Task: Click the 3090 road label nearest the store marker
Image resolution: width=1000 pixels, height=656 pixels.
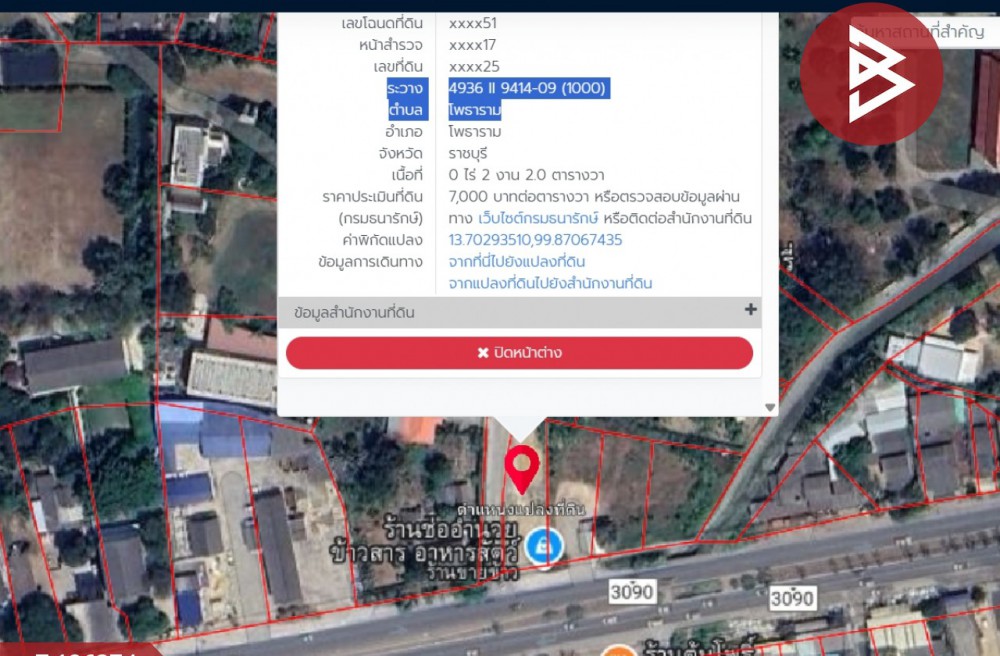Action: click(x=631, y=592)
